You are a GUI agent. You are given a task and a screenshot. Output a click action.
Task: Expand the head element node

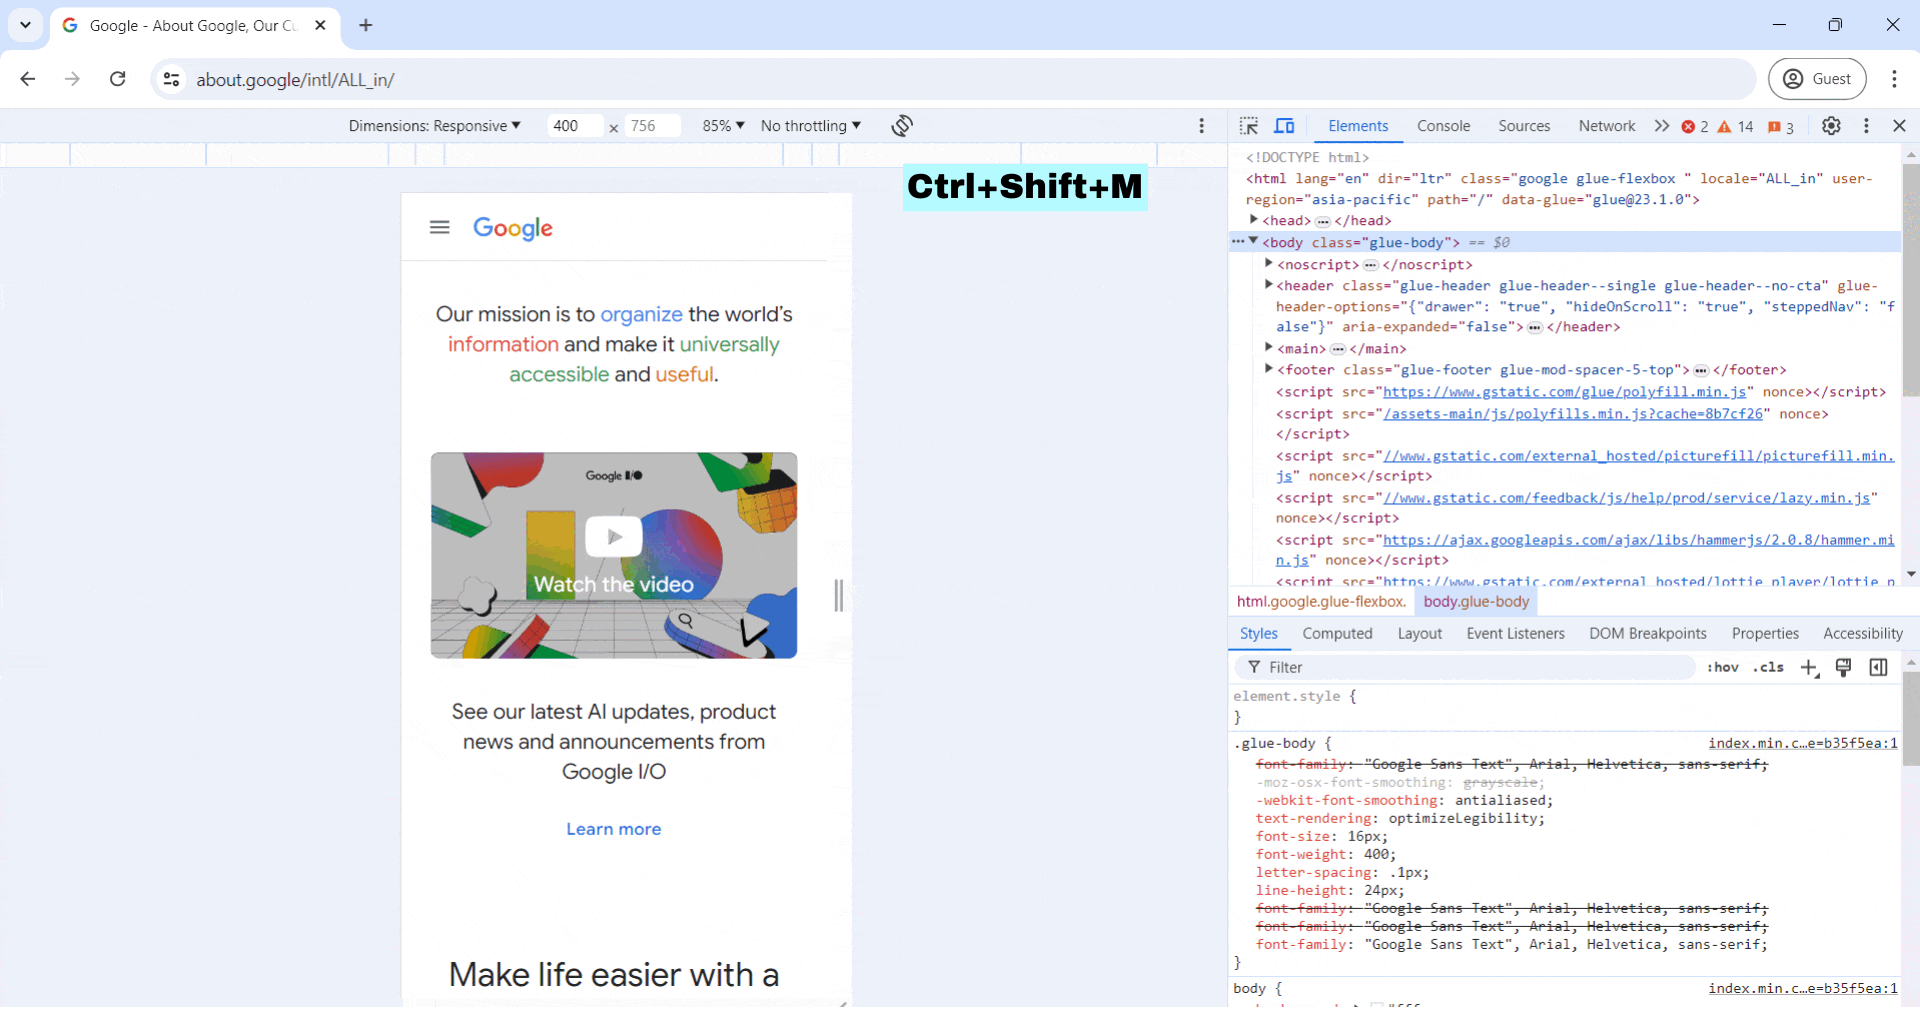coord(1253,219)
